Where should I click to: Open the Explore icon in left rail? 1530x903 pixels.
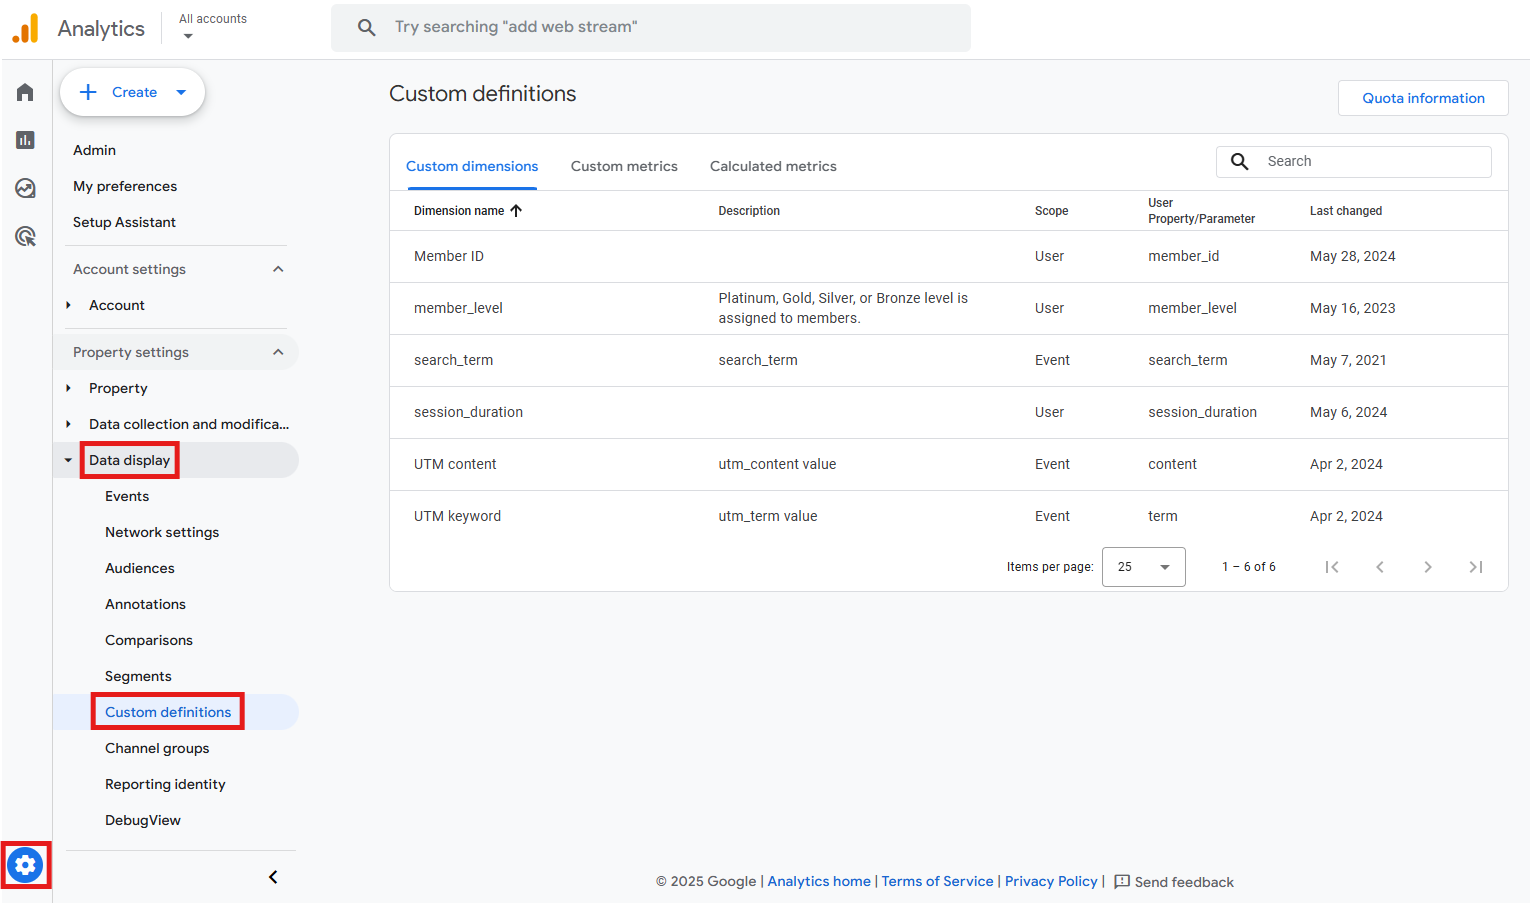(x=25, y=188)
